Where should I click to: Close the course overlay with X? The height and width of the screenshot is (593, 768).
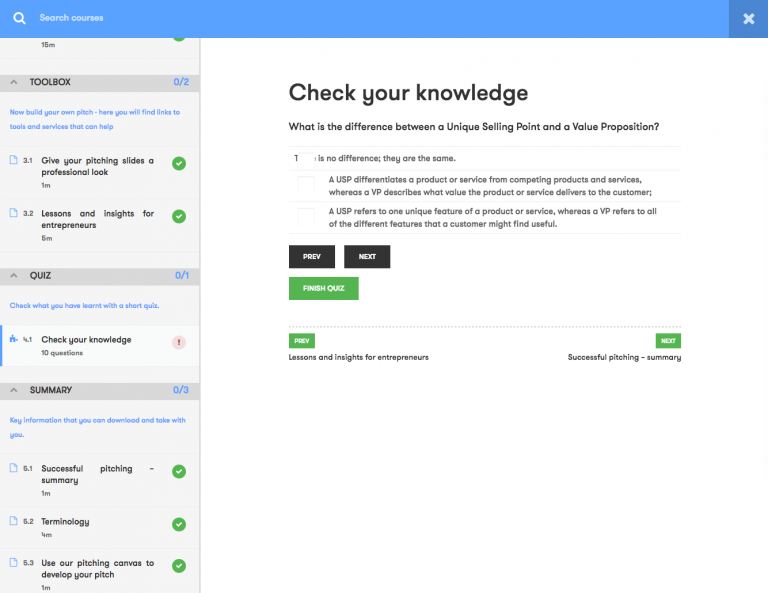748,19
